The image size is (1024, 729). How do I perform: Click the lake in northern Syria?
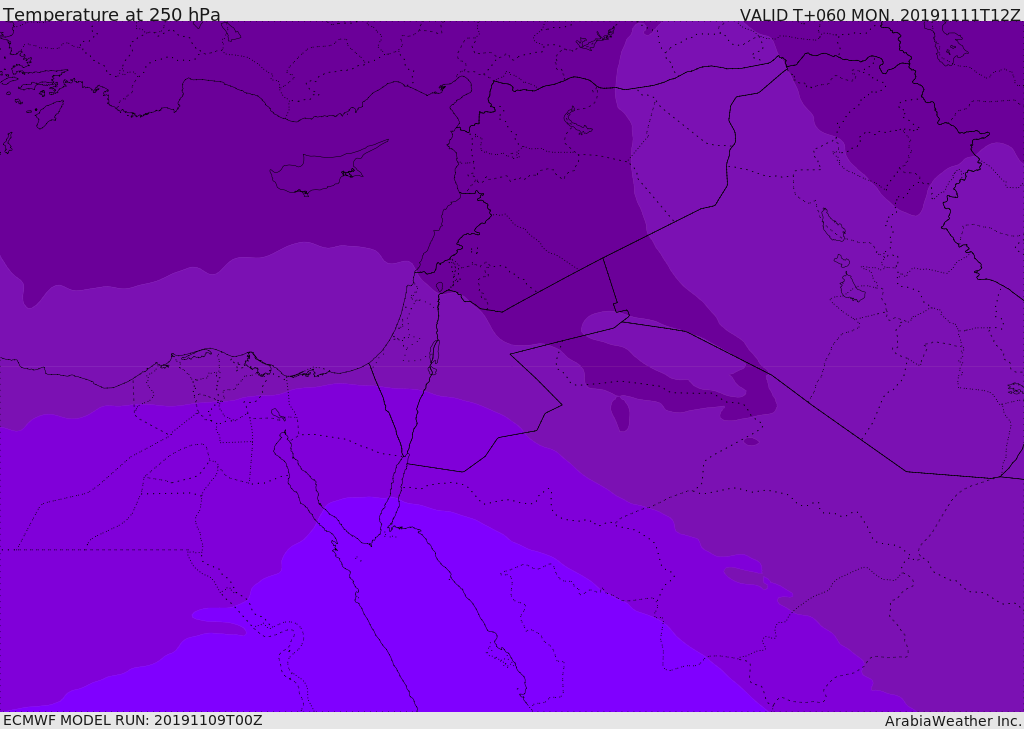pyautogui.click(x=579, y=121)
